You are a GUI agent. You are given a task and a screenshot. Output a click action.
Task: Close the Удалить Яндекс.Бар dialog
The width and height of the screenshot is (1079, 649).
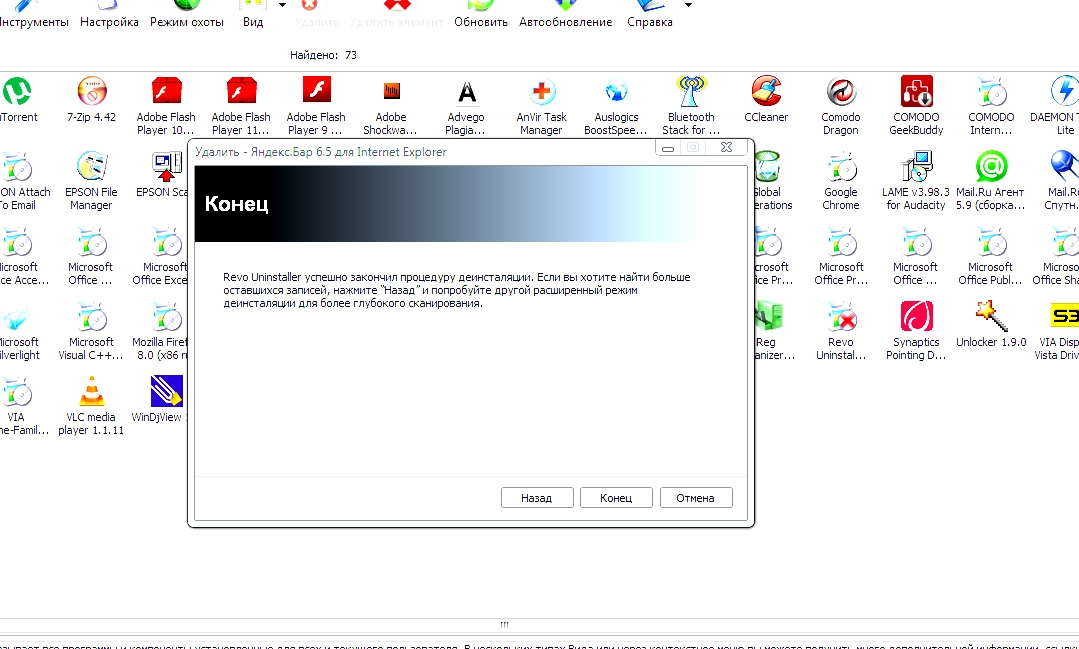click(726, 147)
